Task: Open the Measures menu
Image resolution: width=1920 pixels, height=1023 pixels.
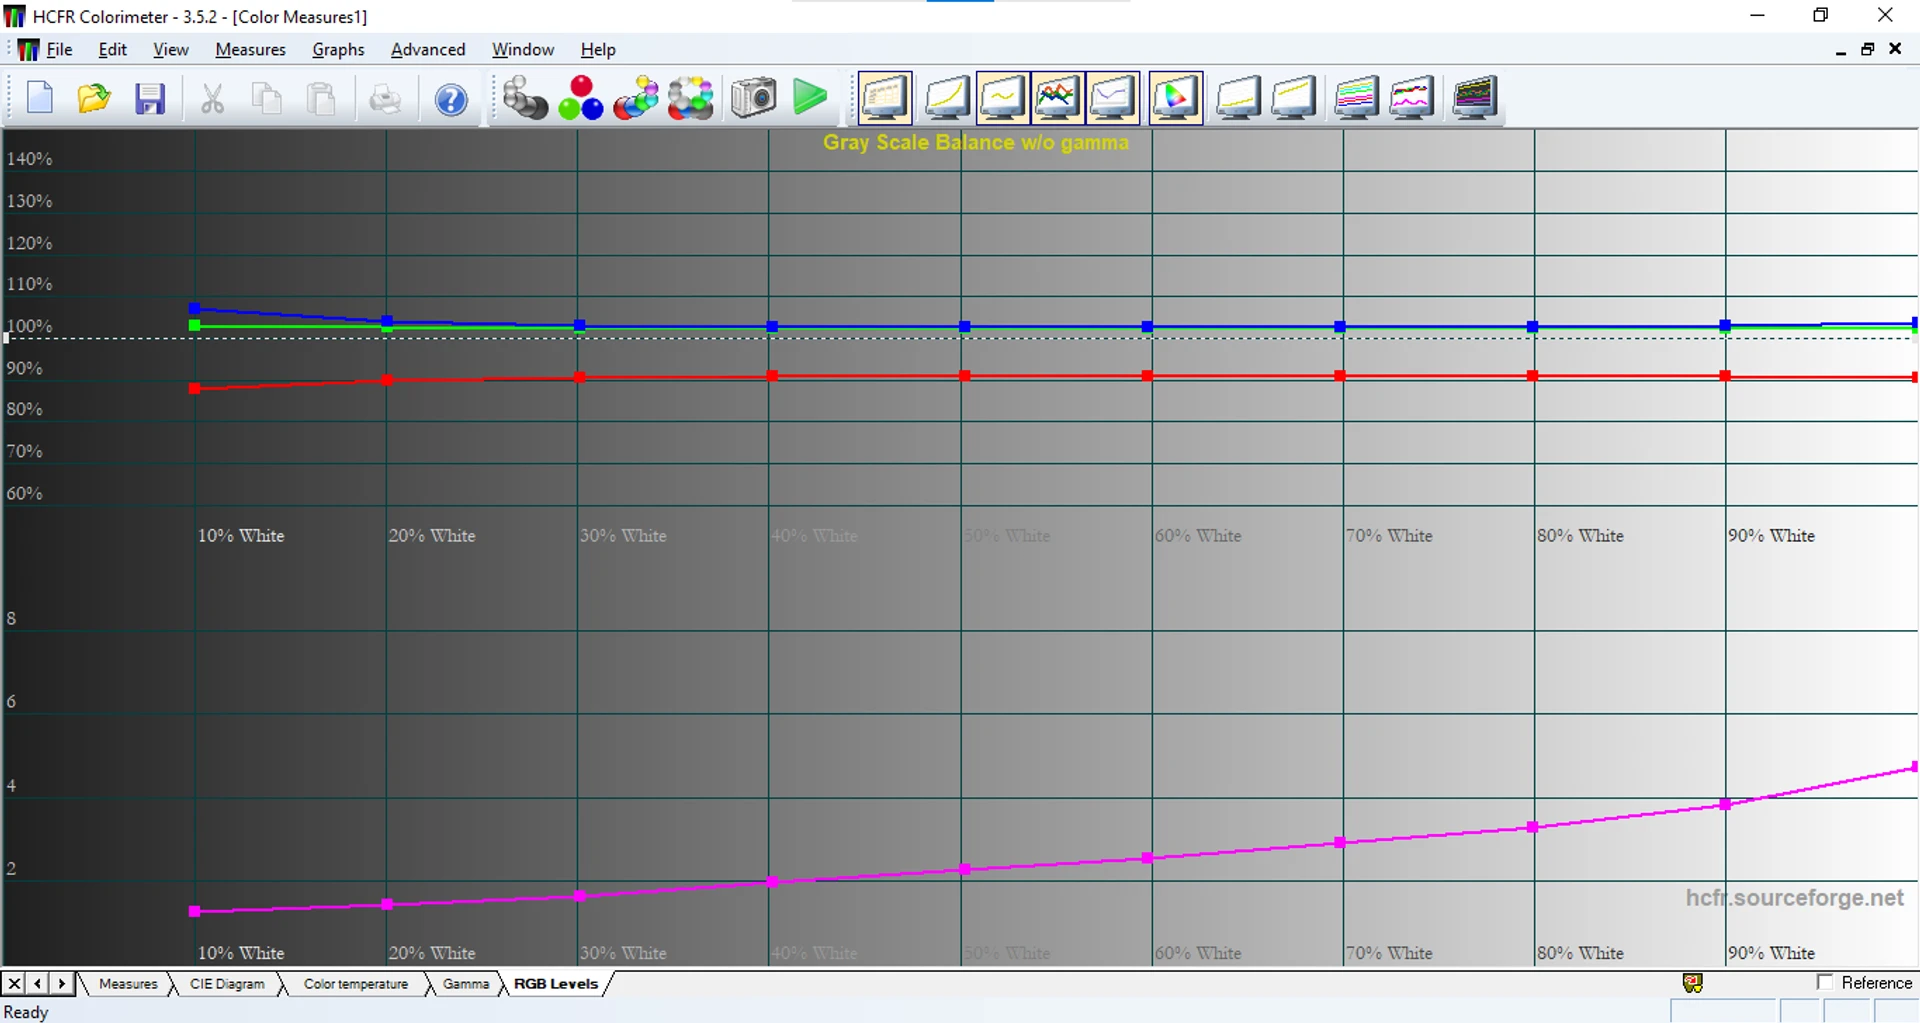Action: click(250, 49)
